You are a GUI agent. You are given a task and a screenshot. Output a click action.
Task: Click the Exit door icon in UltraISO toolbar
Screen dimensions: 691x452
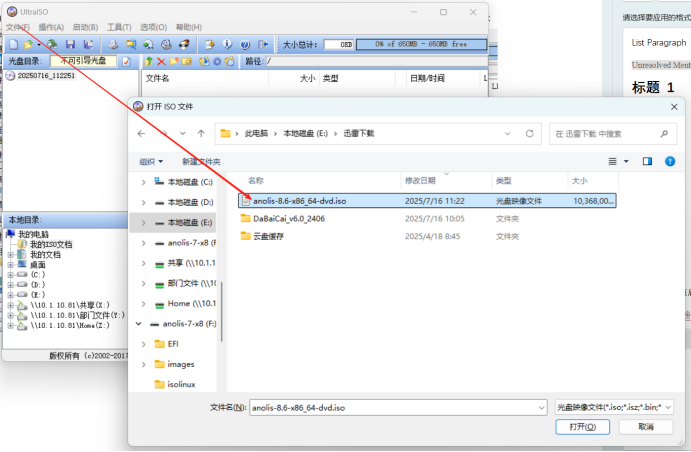tap(263, 44)
